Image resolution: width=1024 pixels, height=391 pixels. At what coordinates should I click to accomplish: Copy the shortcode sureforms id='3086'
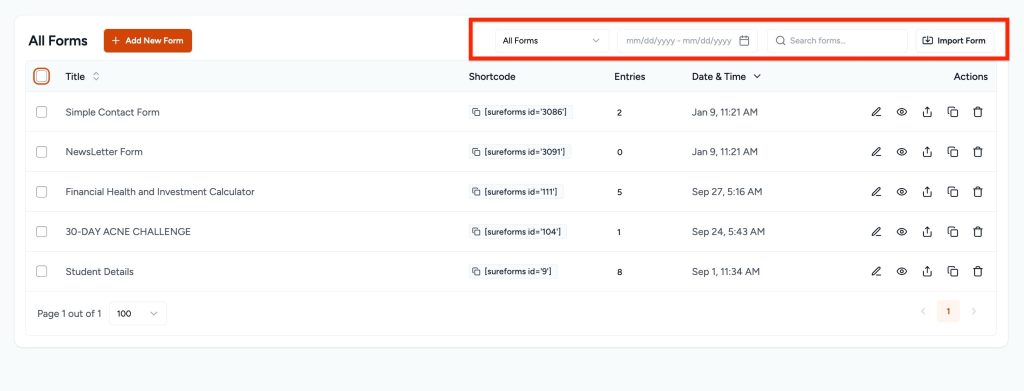(476, 112)
